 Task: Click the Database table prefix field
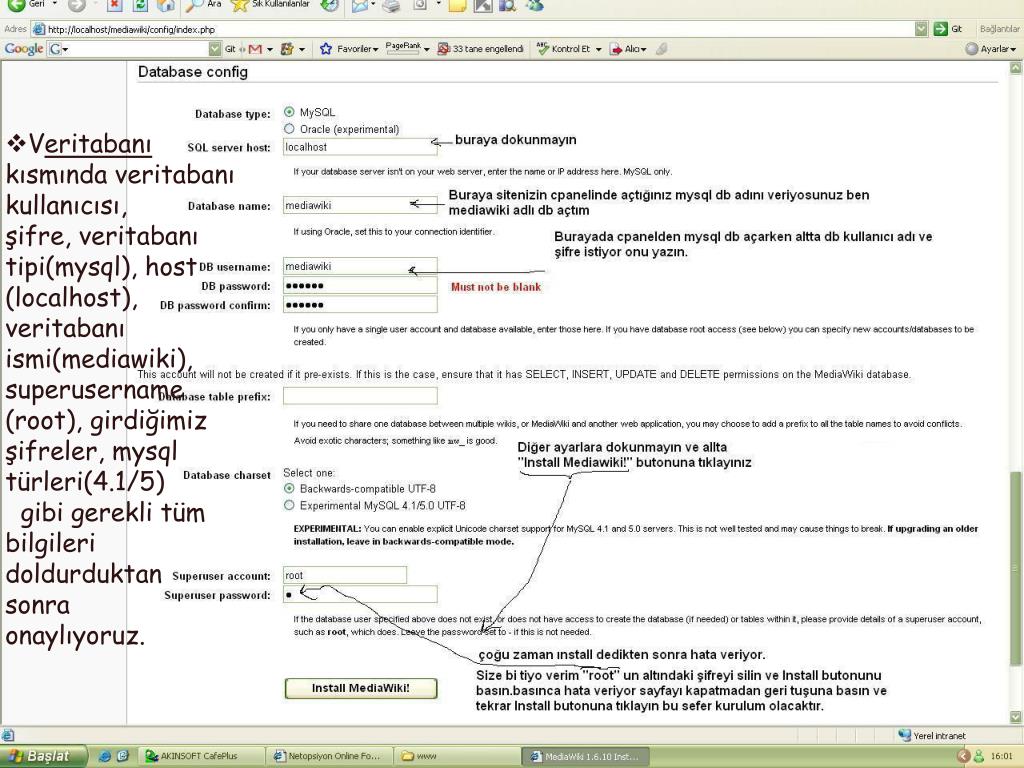click(x=360, y=396)
